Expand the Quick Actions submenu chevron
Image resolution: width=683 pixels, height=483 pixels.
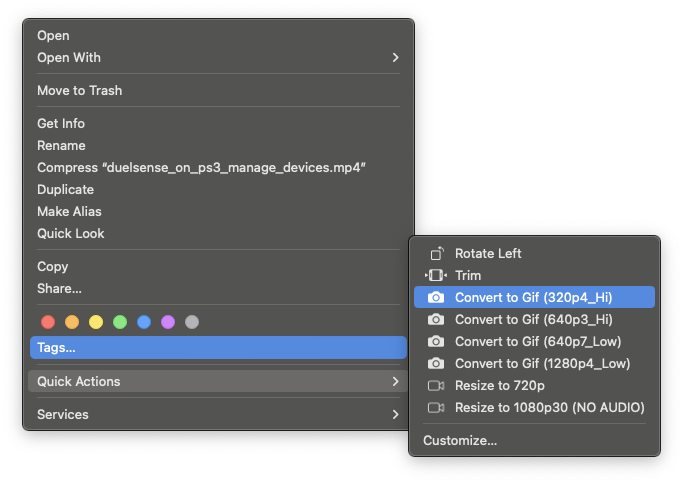click(x=395, y=381)
